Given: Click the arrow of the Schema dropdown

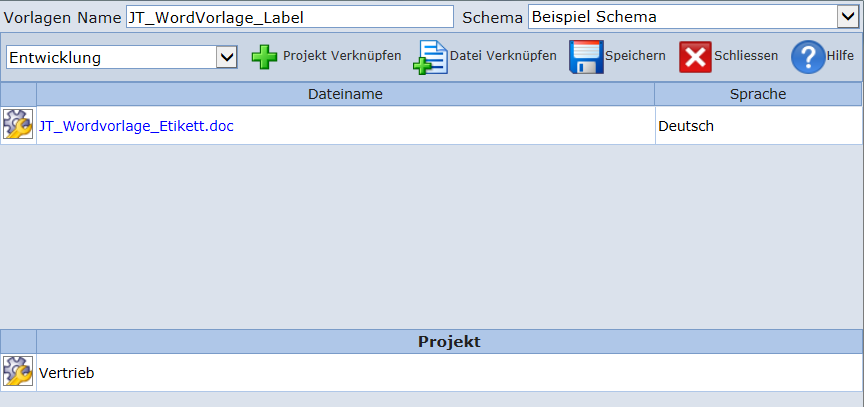Looking at the screenshot, I should click(x=847, y=17).
